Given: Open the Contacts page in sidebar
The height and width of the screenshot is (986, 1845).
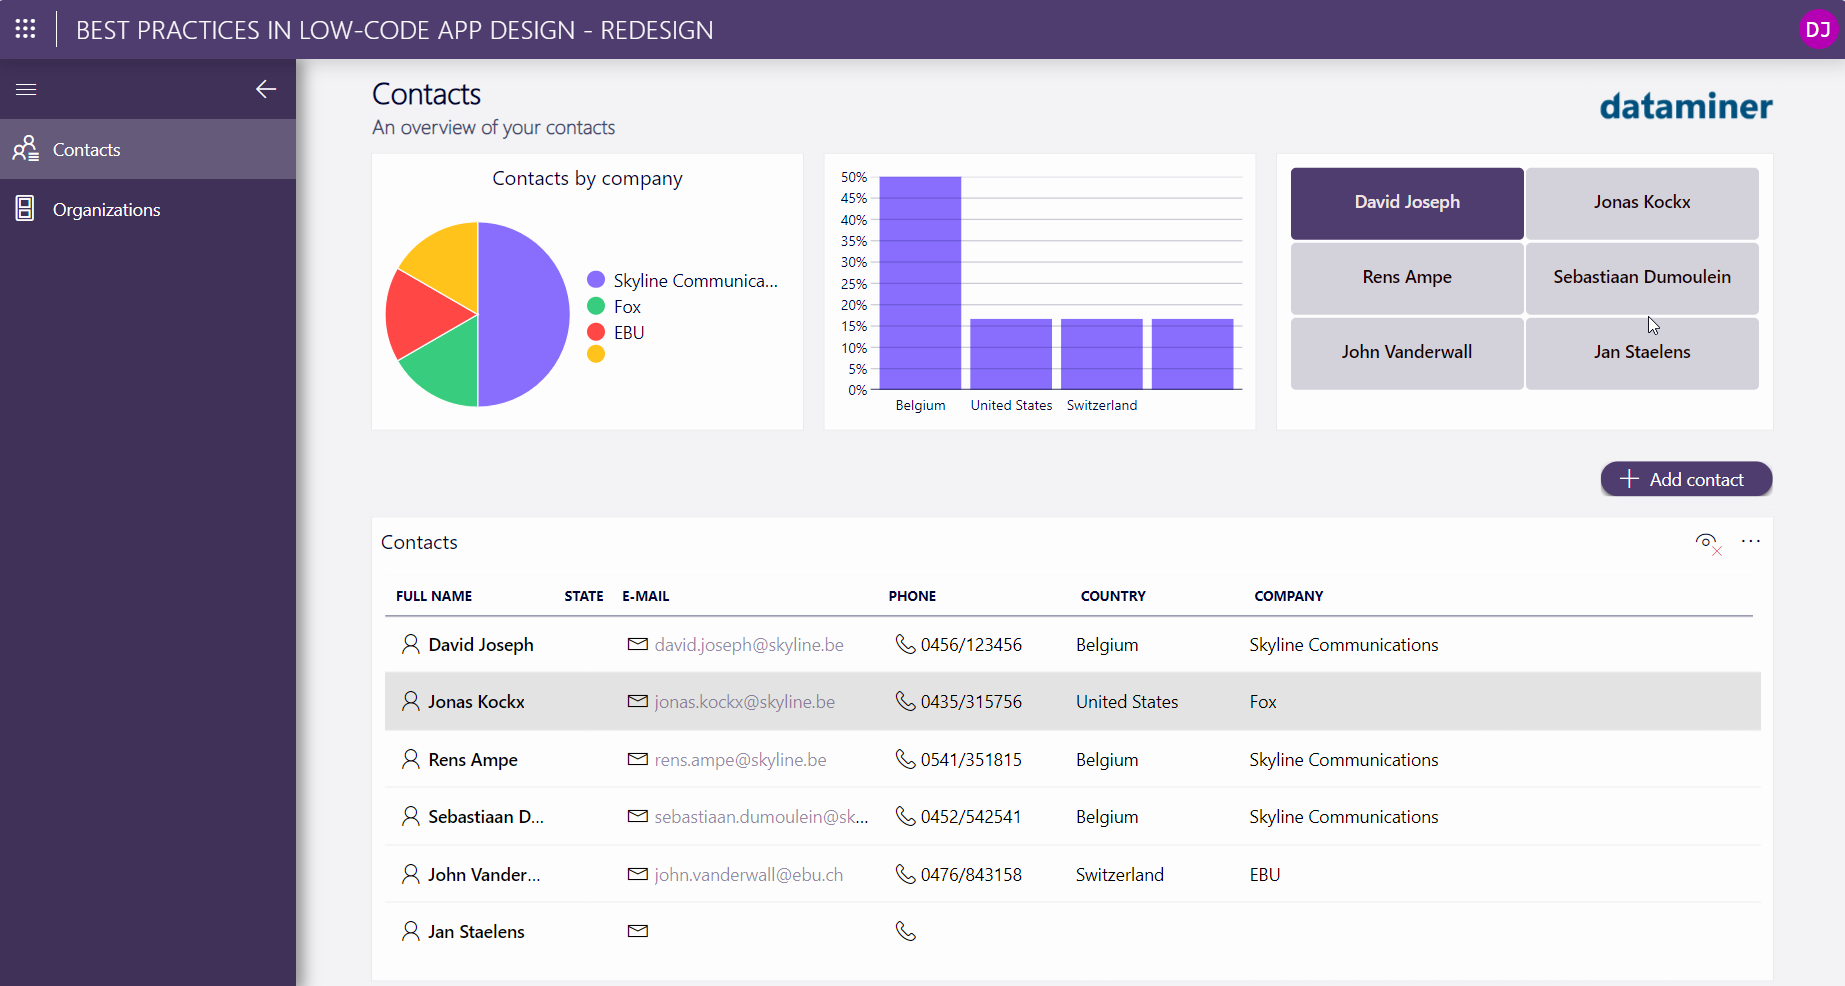Looking at the screenshot, I should click(x=86, y=150).
